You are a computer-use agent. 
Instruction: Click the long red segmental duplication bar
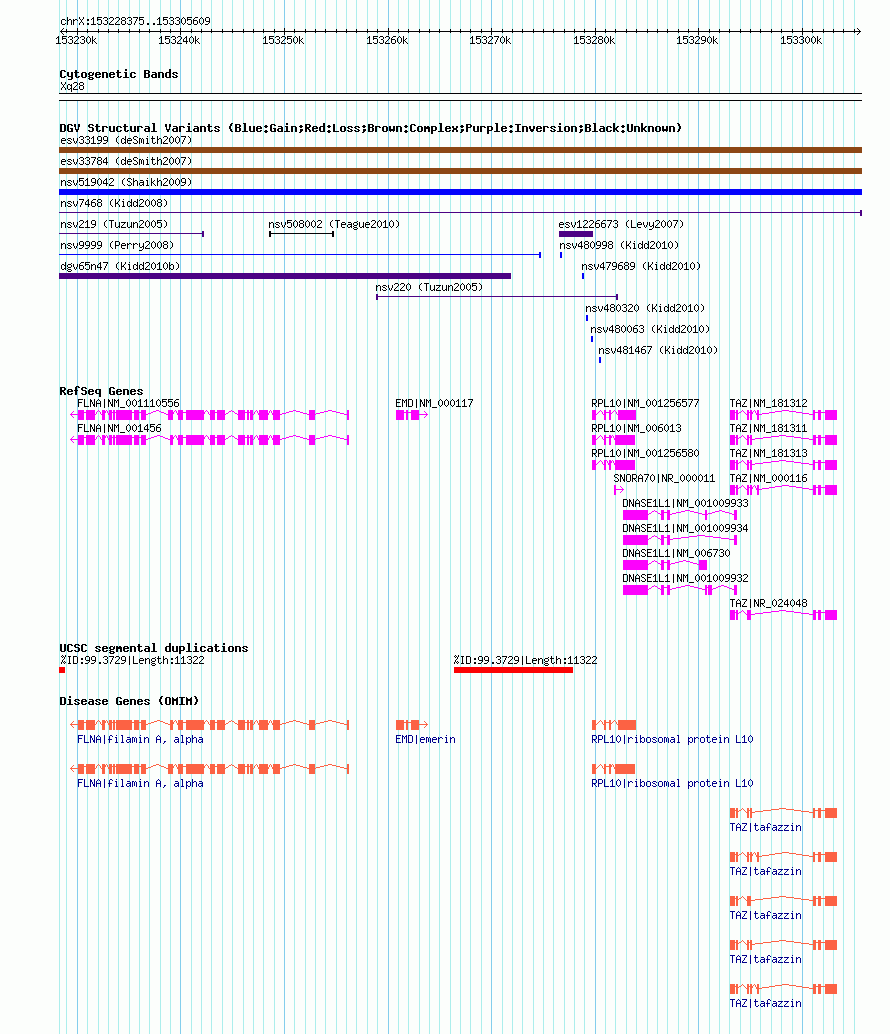(x=514, y=671)
